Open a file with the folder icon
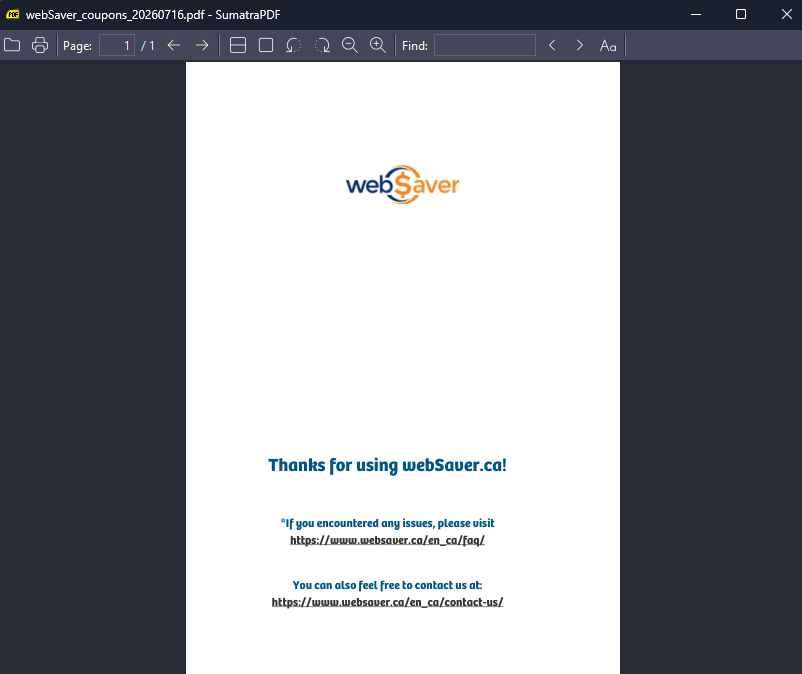Image resolution: width=802 pixels, height=674 pixels. [12, 46]
